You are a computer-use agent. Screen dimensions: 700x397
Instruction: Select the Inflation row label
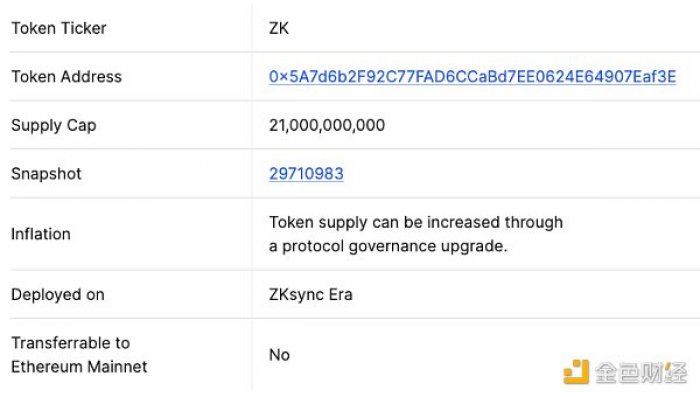click(x=41, y=234)
